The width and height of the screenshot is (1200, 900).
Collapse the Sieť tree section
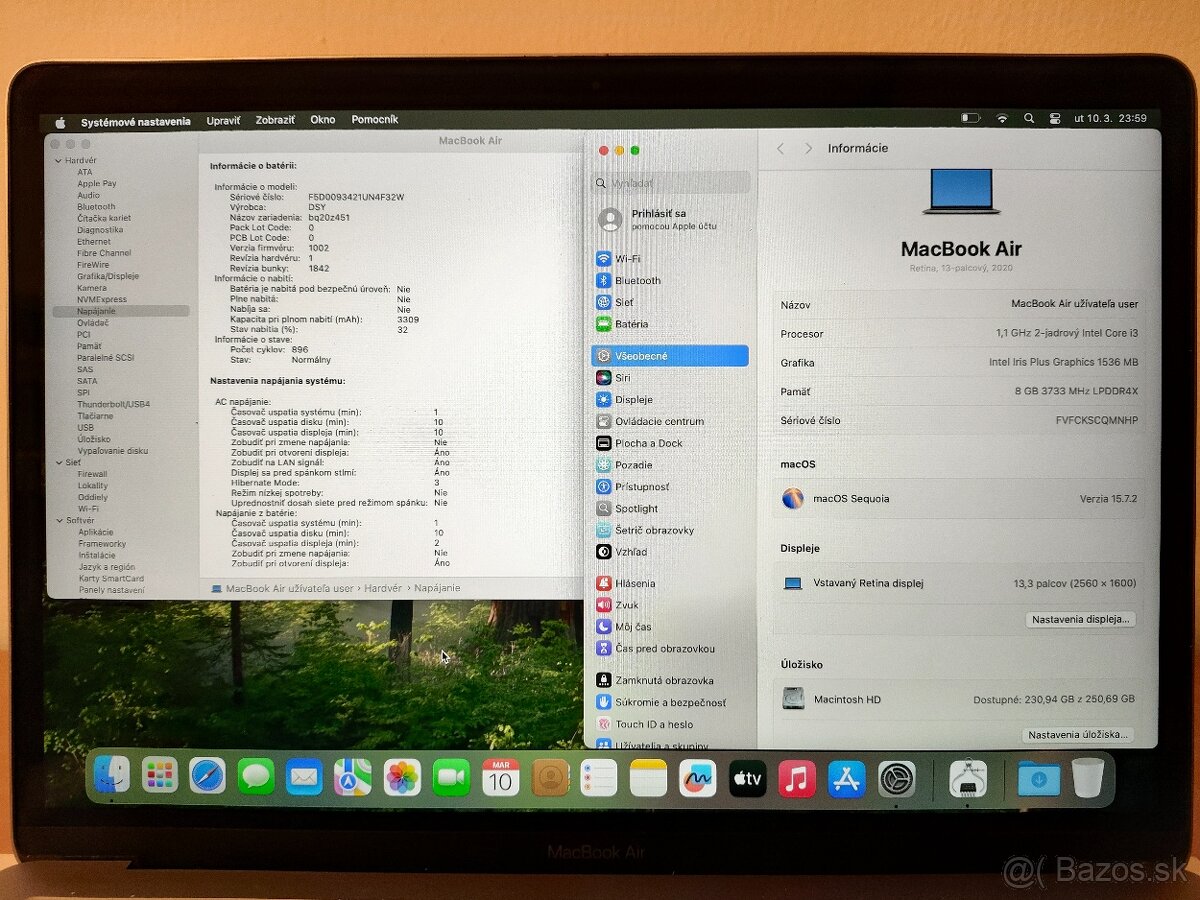(61, 463)
